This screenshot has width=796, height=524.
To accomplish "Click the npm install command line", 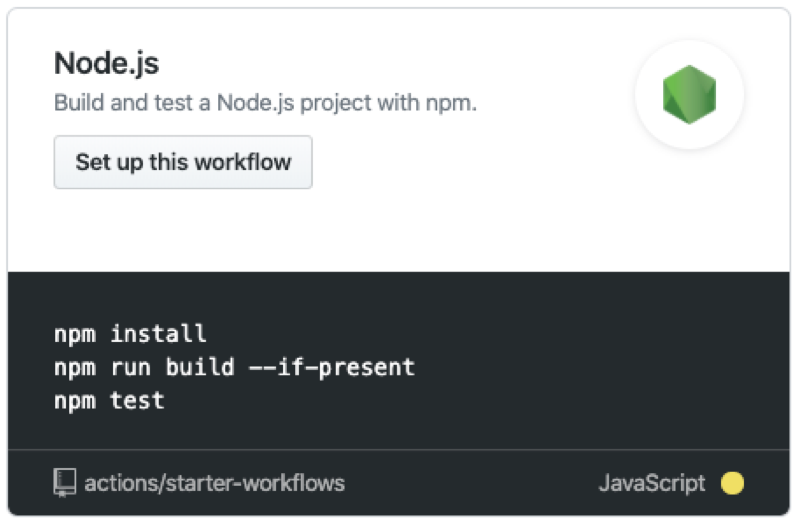I will pyautogui.click(x=130, y=334).
